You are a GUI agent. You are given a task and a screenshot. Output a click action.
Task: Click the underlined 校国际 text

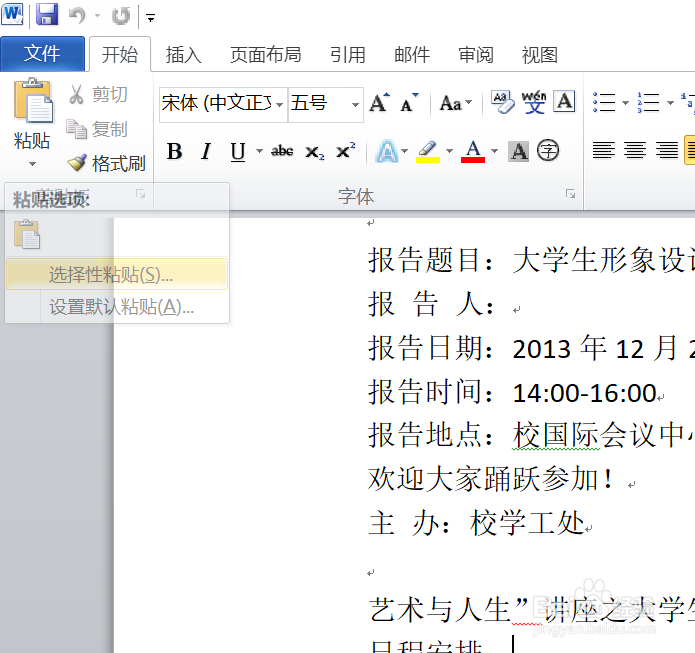[x=556, y=435]
